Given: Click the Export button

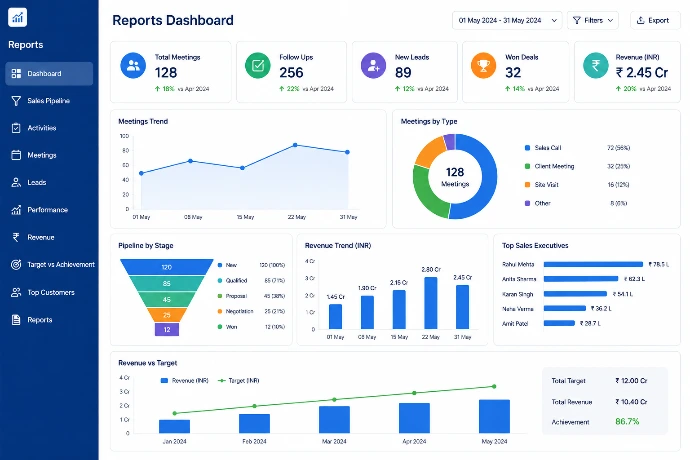Looking at the screenshot, I should tap(655, 20).
